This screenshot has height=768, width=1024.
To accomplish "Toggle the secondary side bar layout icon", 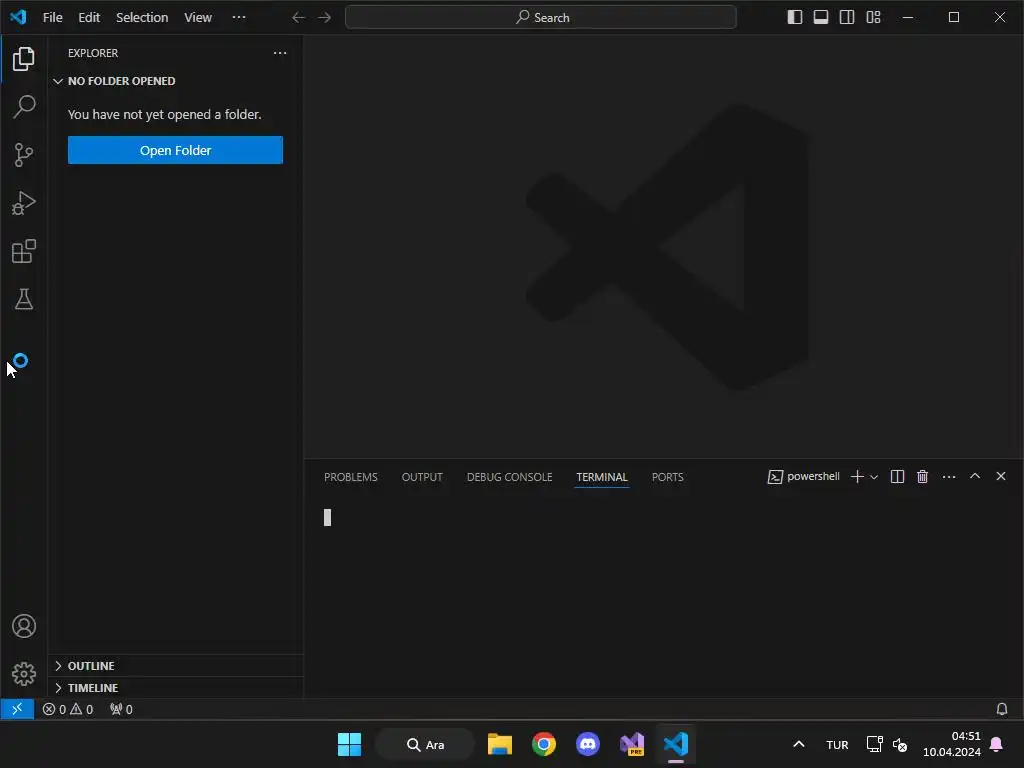I will pyautogui.click(x=847, y=18).
